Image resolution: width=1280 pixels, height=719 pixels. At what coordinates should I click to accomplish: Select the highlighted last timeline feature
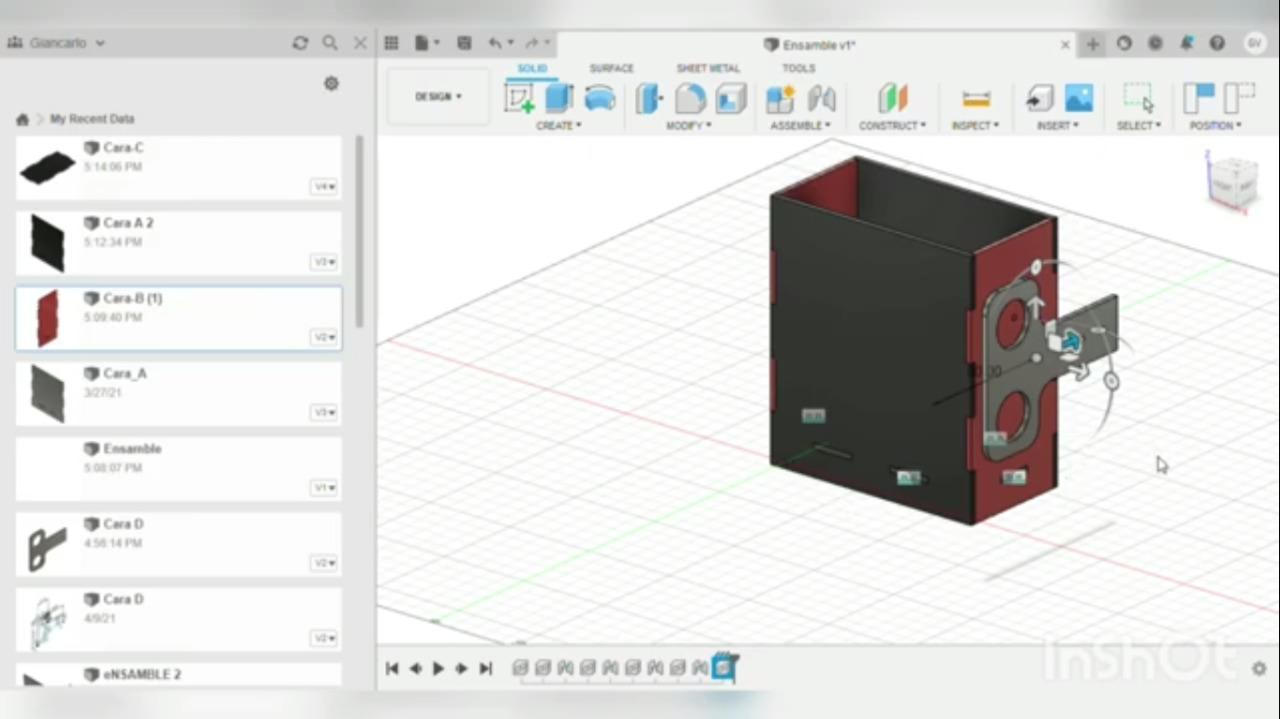(x=725, y=667)
